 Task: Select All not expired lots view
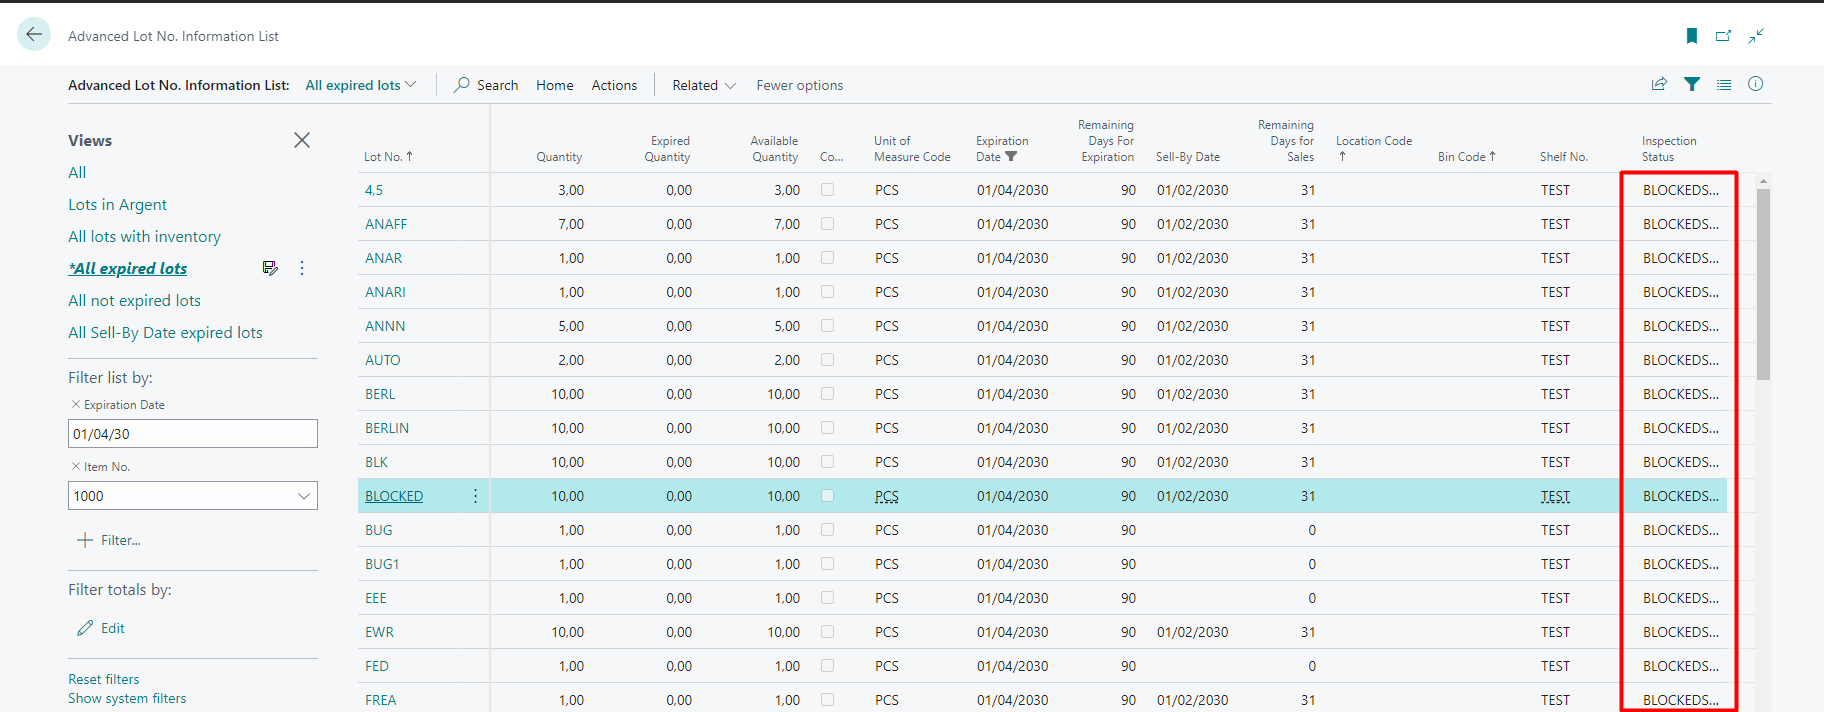[134, 300]
